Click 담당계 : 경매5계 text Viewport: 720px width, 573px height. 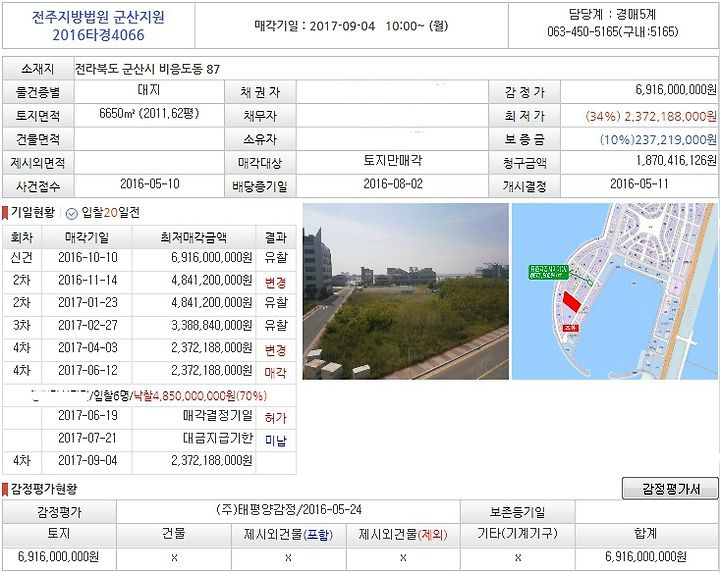(x=613, y=15)
